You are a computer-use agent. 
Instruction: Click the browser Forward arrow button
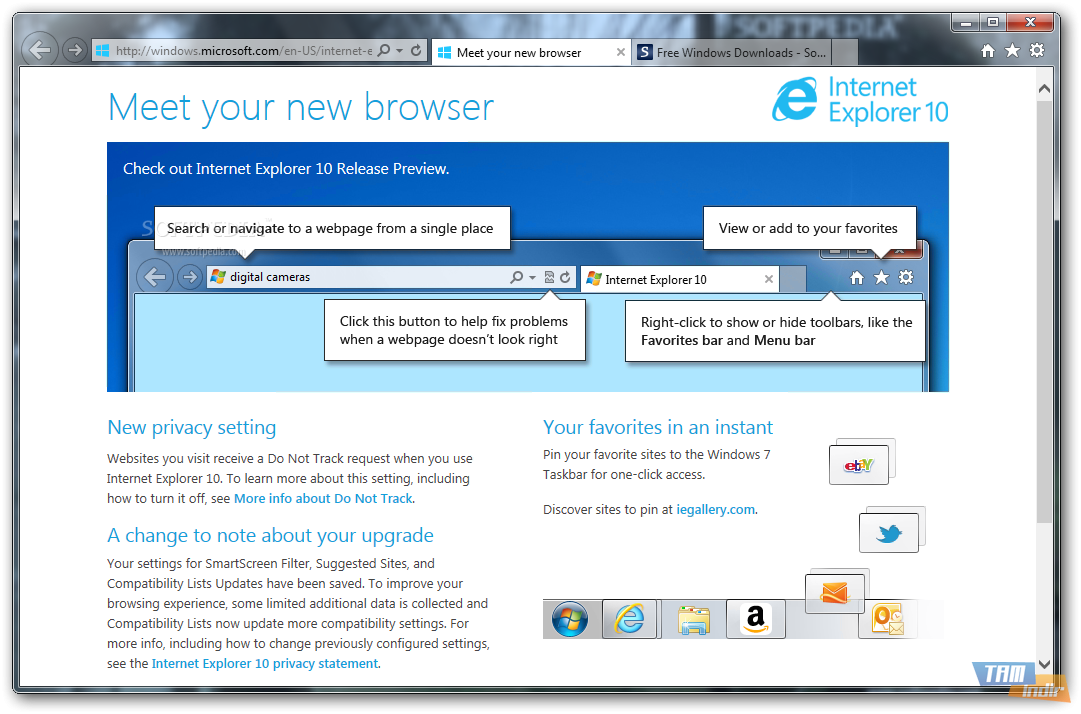pos(74,50)
